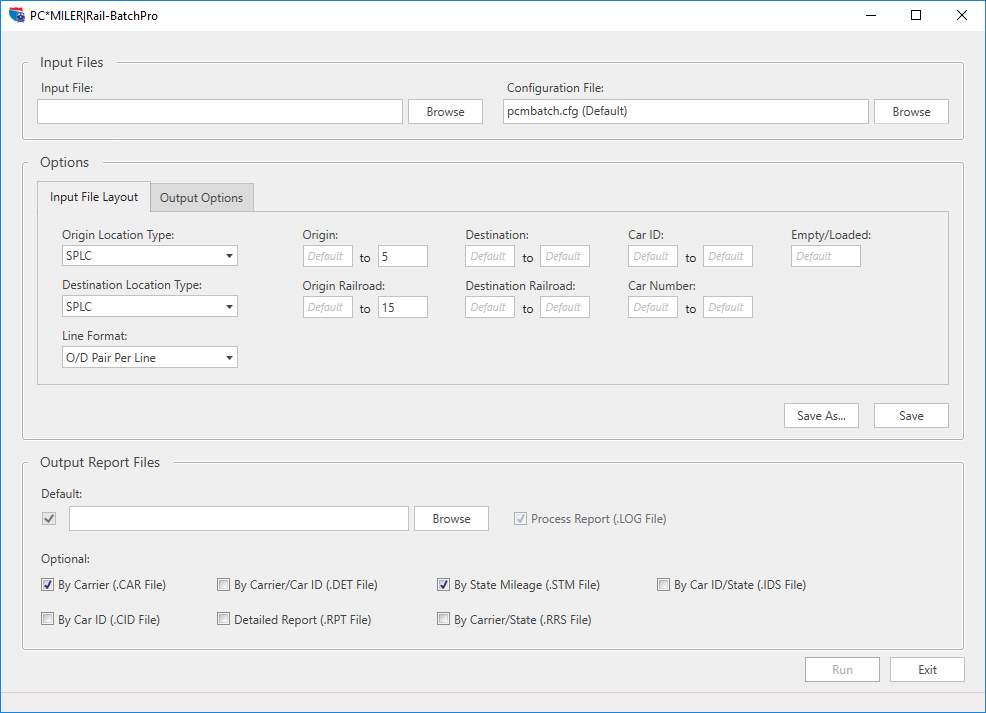Expand the Destination Location Type dropdown
Image resolution: width=986 pixels, height=713 pixels.
click(x=150, y=307)
